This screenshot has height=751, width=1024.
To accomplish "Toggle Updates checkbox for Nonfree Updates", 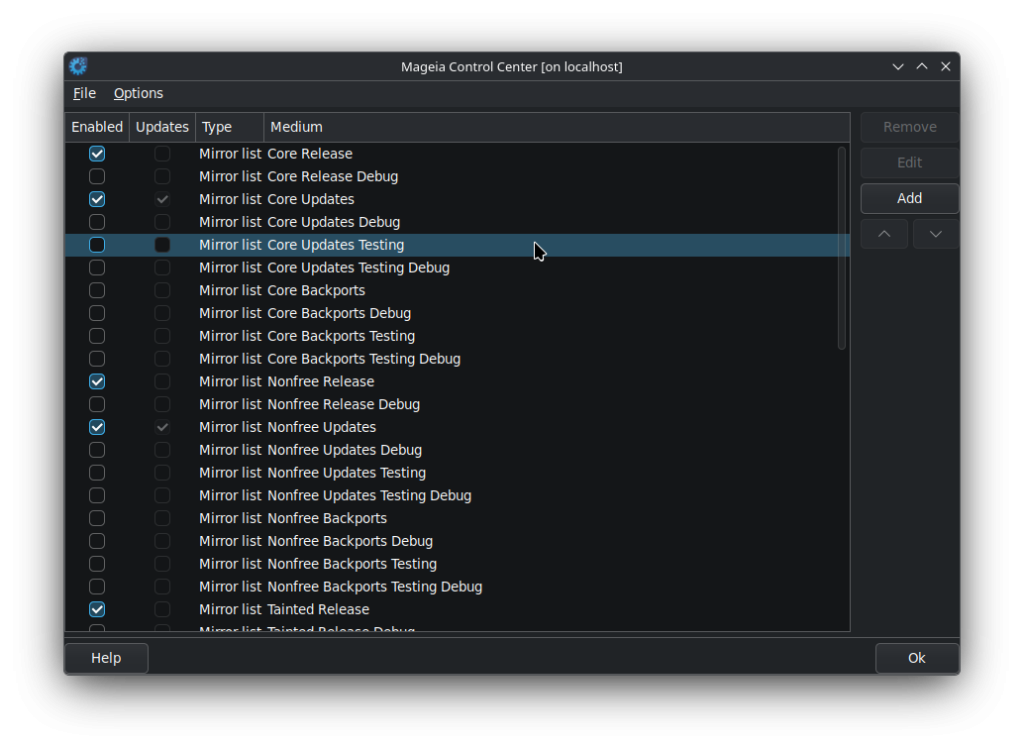I will [162, 427].
